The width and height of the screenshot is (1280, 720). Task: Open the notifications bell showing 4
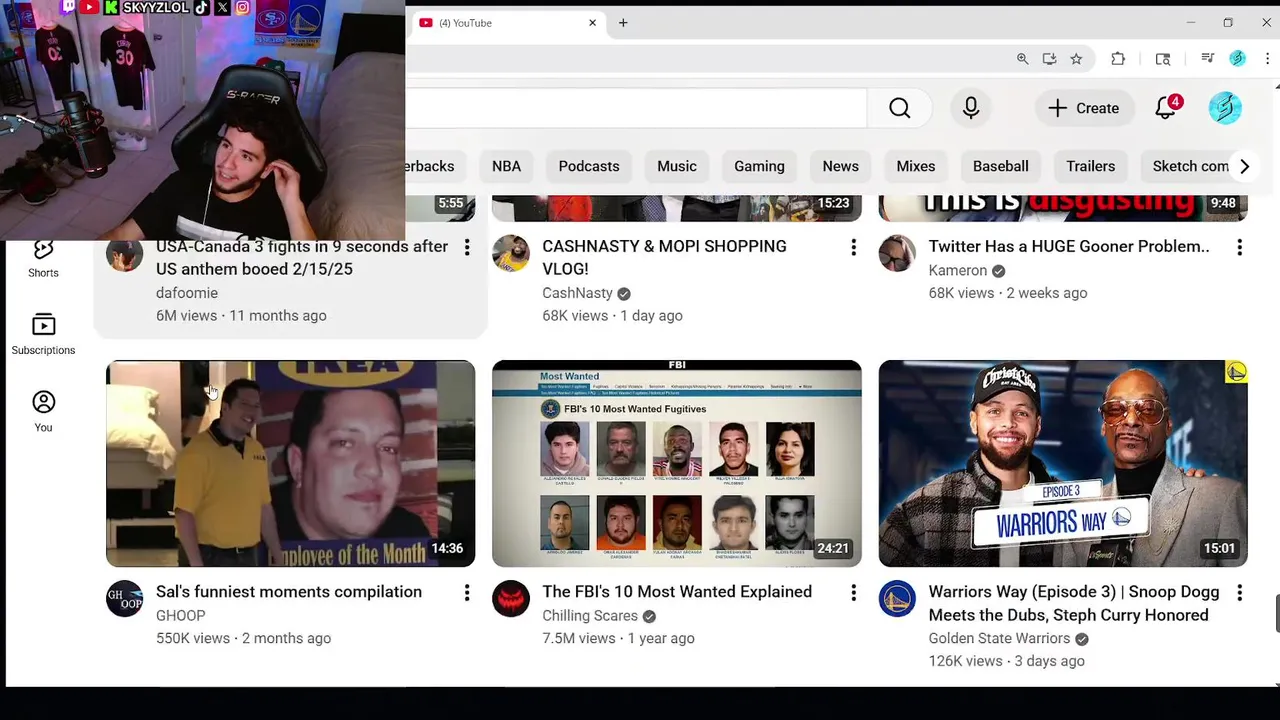click(1167, 108)
